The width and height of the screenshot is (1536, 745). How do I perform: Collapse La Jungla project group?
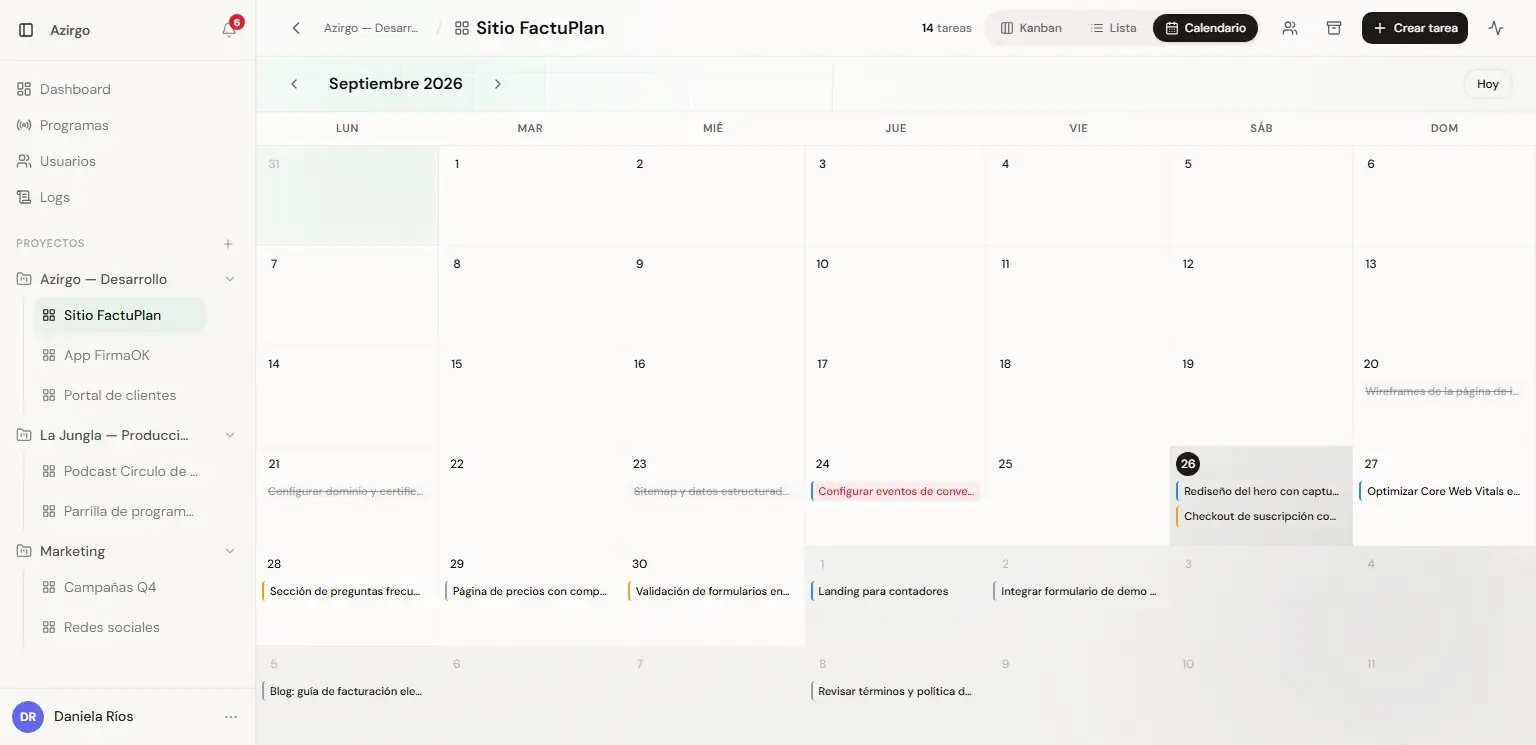230,435
